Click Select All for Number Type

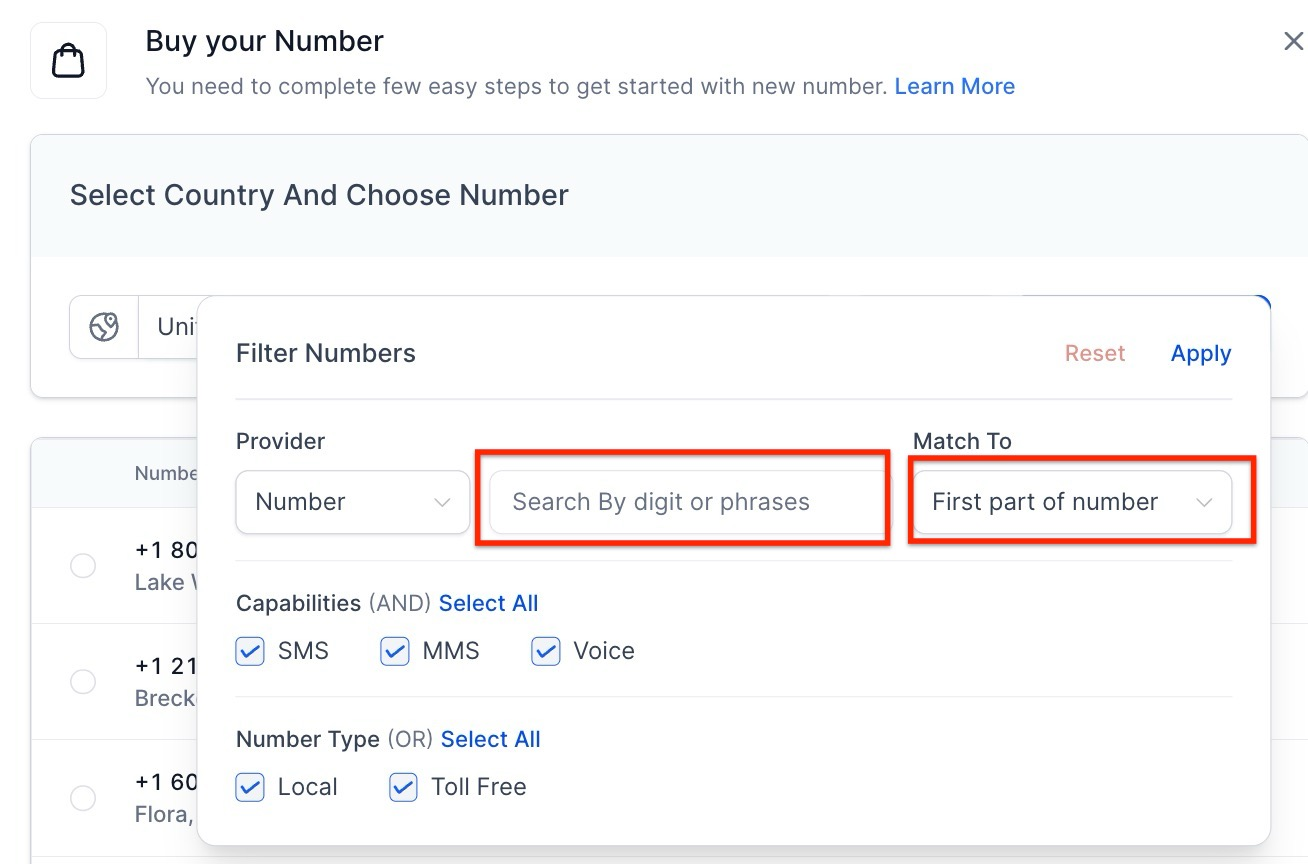[490, 739]
